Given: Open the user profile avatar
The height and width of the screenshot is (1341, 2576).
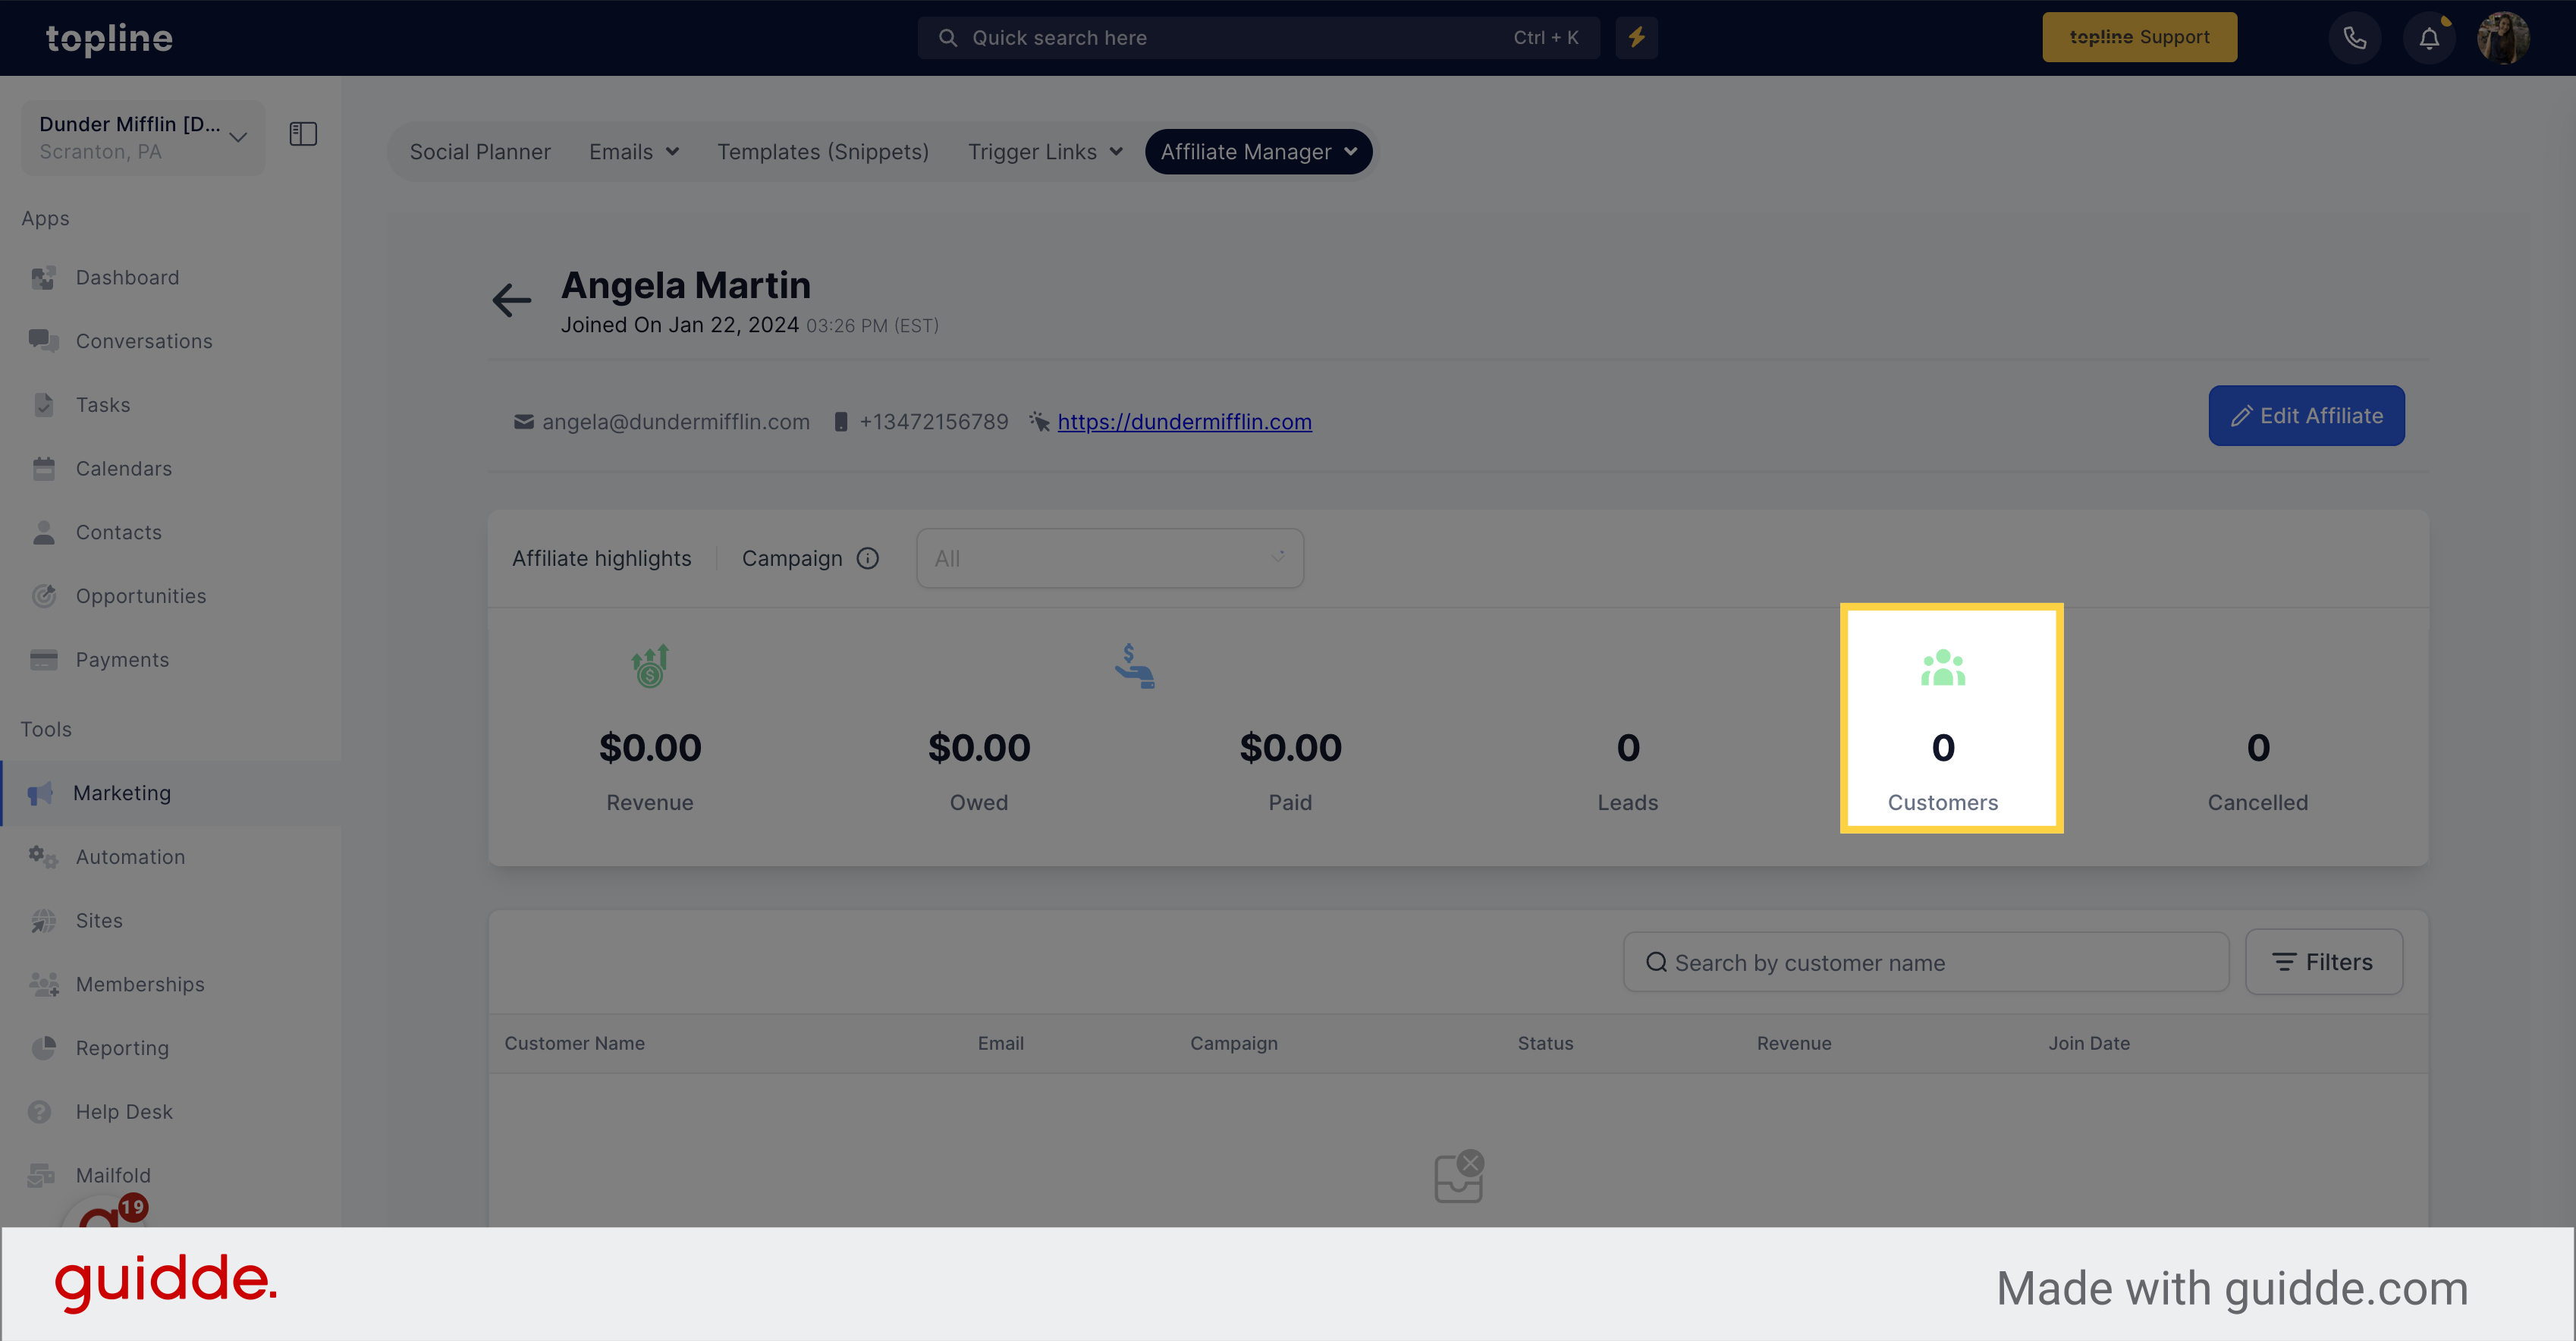Looking at the screenshot, I should [2503, 38].
